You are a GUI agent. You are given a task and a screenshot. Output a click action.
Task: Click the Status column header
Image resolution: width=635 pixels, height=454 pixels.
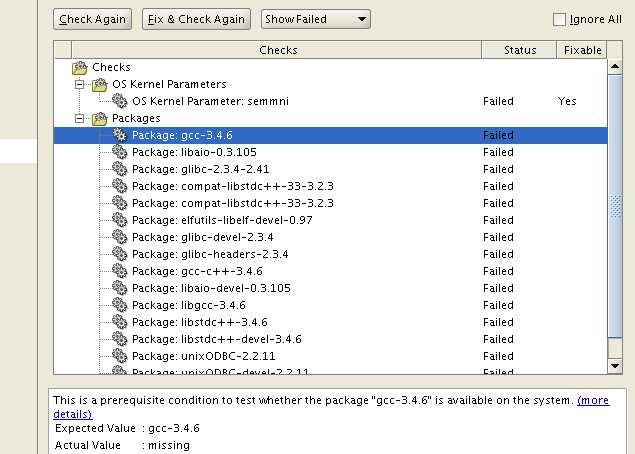click(519, 50)
